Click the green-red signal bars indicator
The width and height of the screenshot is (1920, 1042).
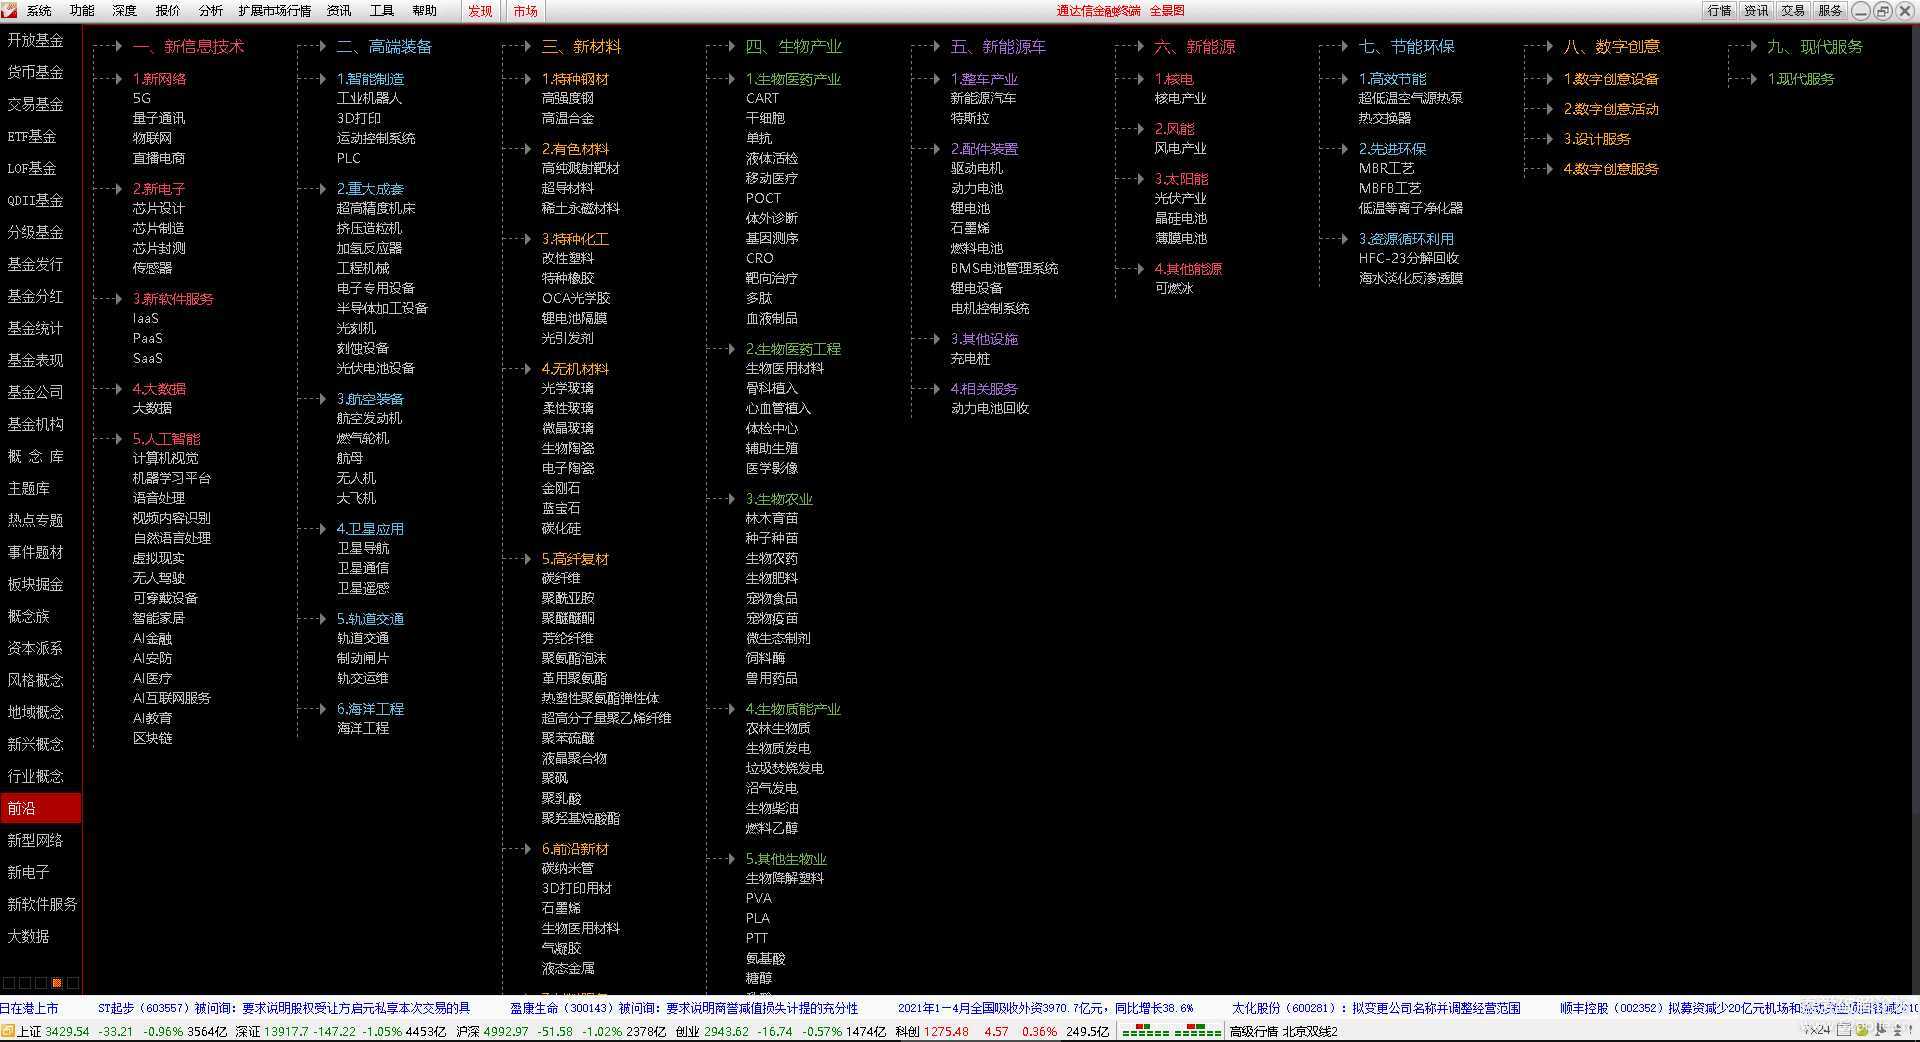(1171, 1031)
